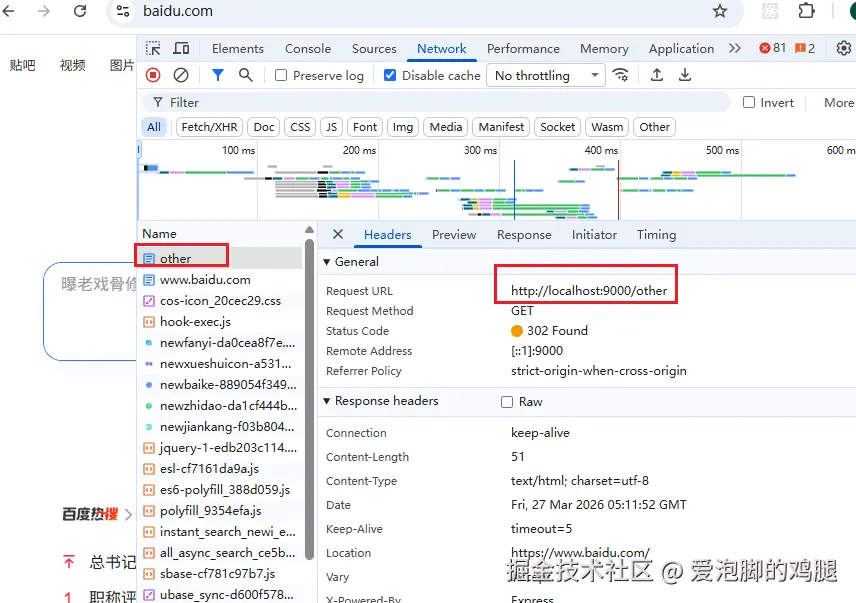Screen dimensions: 856x603
Task: Filter requests by JS type
Action: (x=331, y=127)
